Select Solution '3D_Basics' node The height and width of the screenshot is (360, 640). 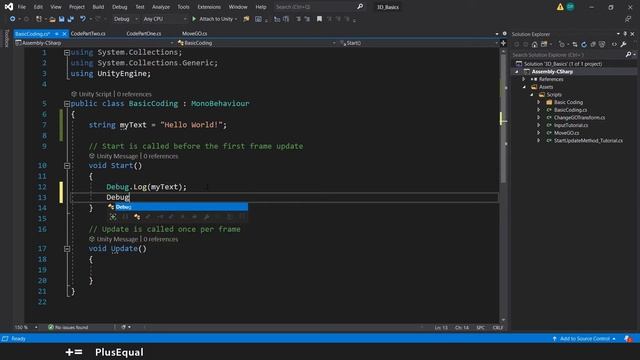pyautogui.click(x=562, y=64)
